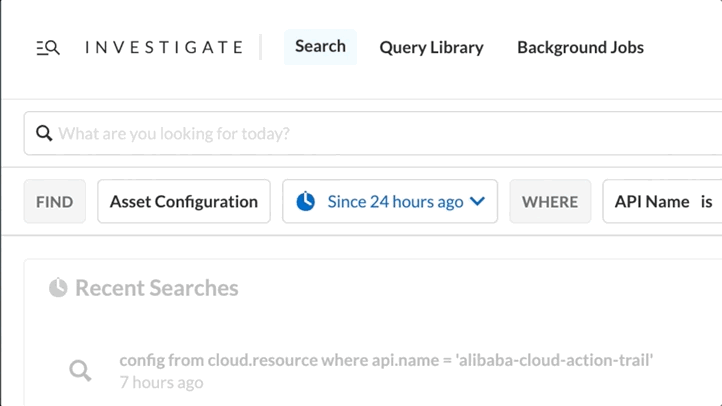Switch to the Search tab
Image resolution: width=722 pixels, height=406 pixels.
click(x=320, y=46)
